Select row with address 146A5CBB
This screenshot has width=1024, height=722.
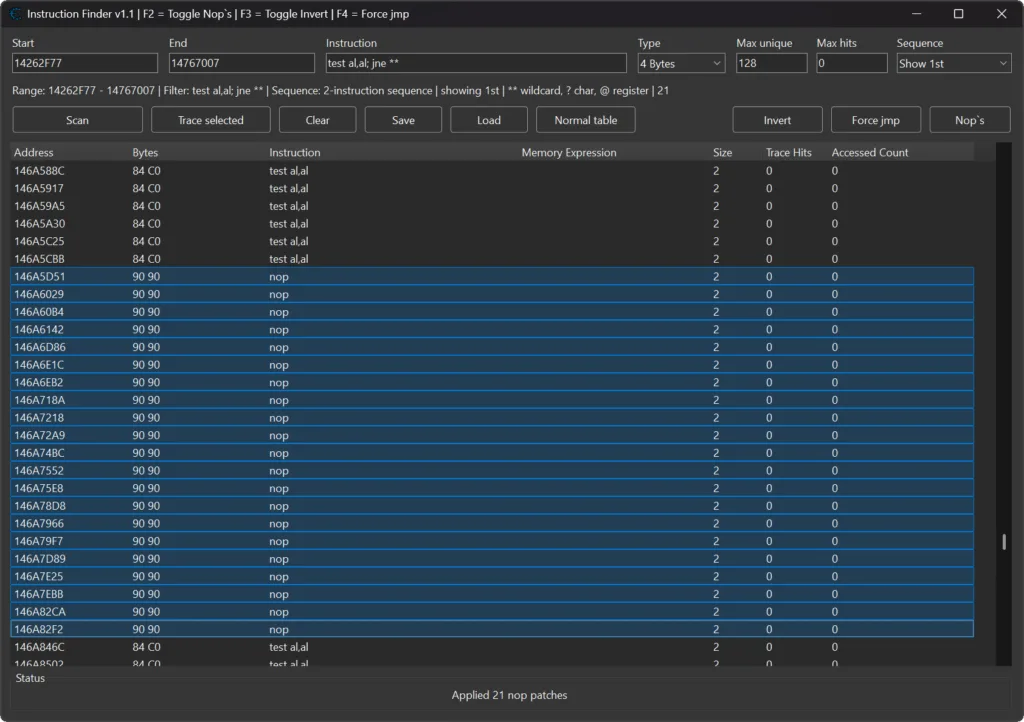click(492, 259)
